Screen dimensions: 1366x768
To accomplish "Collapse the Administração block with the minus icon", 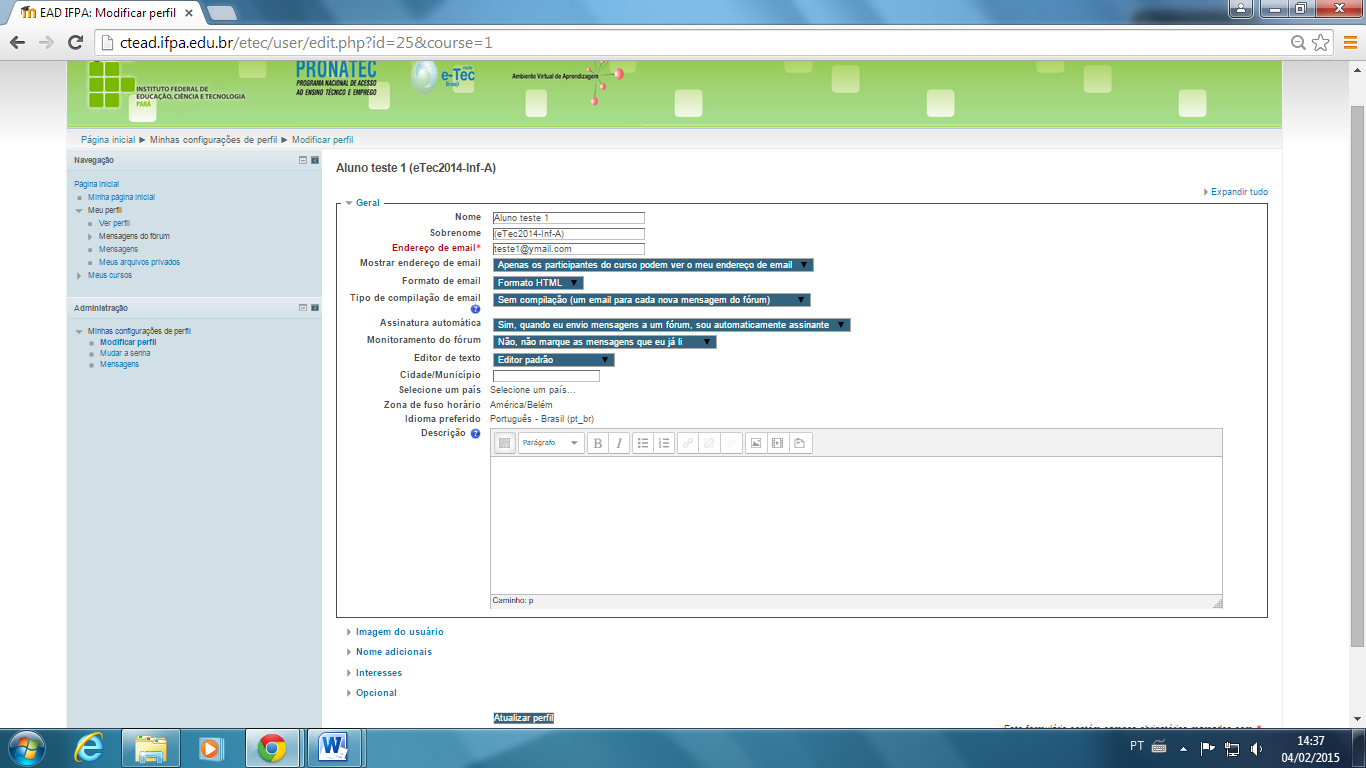I will (303, 308).
